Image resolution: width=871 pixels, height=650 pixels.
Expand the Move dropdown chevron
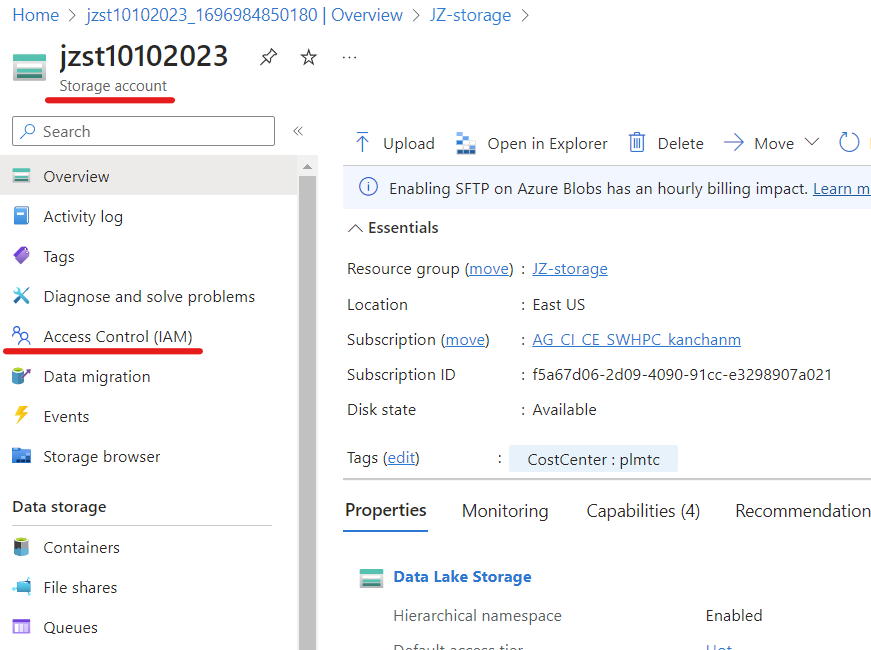coord(812,142)
